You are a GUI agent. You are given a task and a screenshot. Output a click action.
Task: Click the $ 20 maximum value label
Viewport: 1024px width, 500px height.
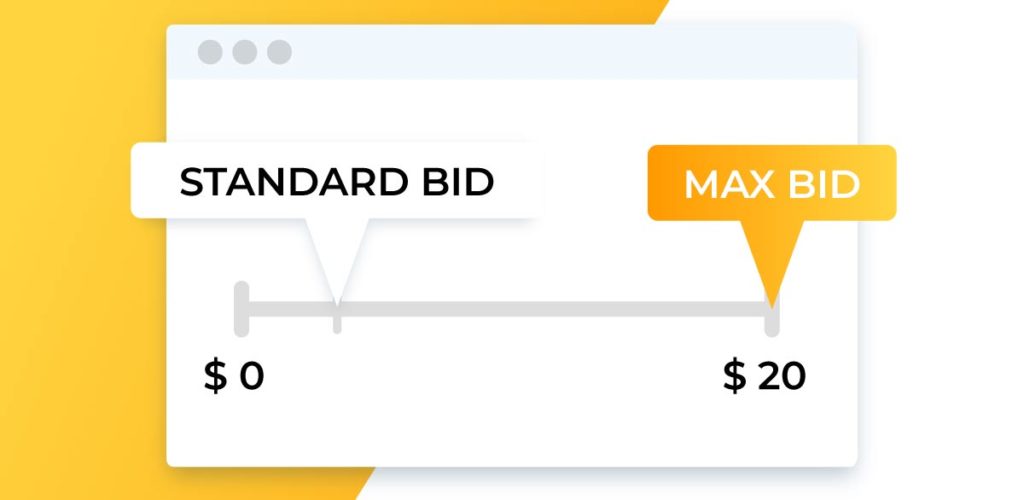[765, 377]
